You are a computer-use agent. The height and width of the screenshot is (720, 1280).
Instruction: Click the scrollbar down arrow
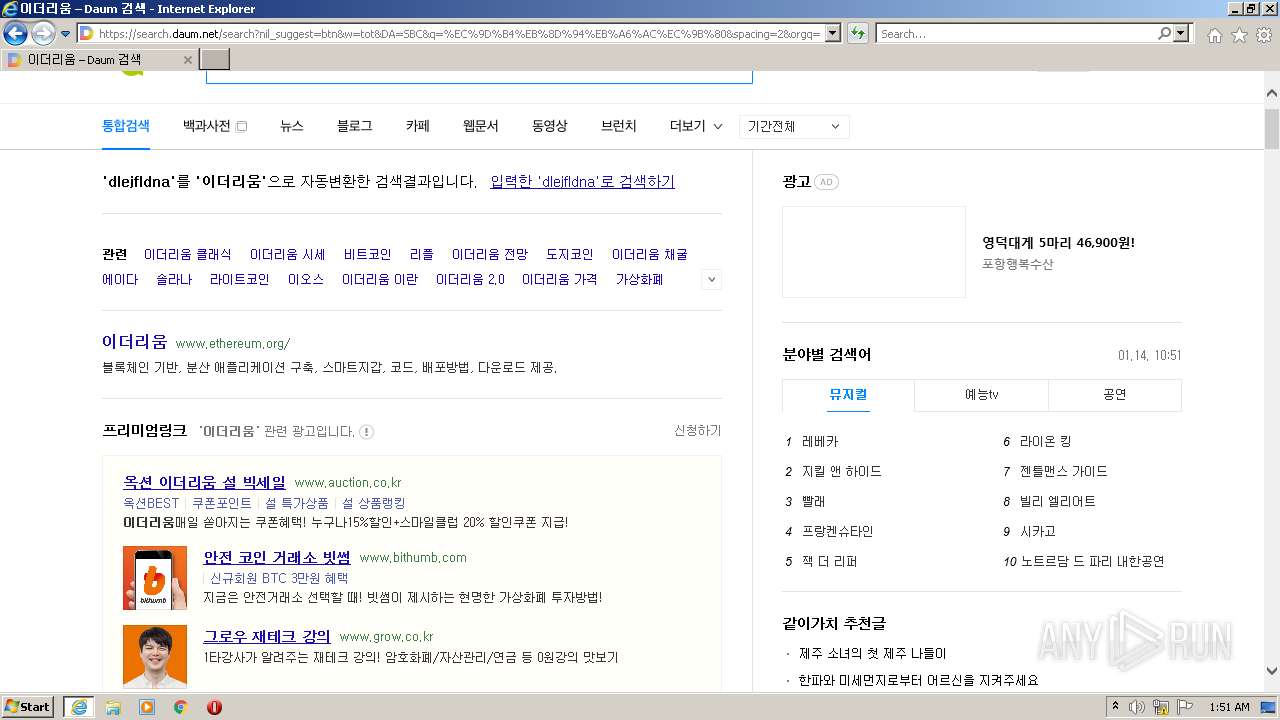(1272, 671)
